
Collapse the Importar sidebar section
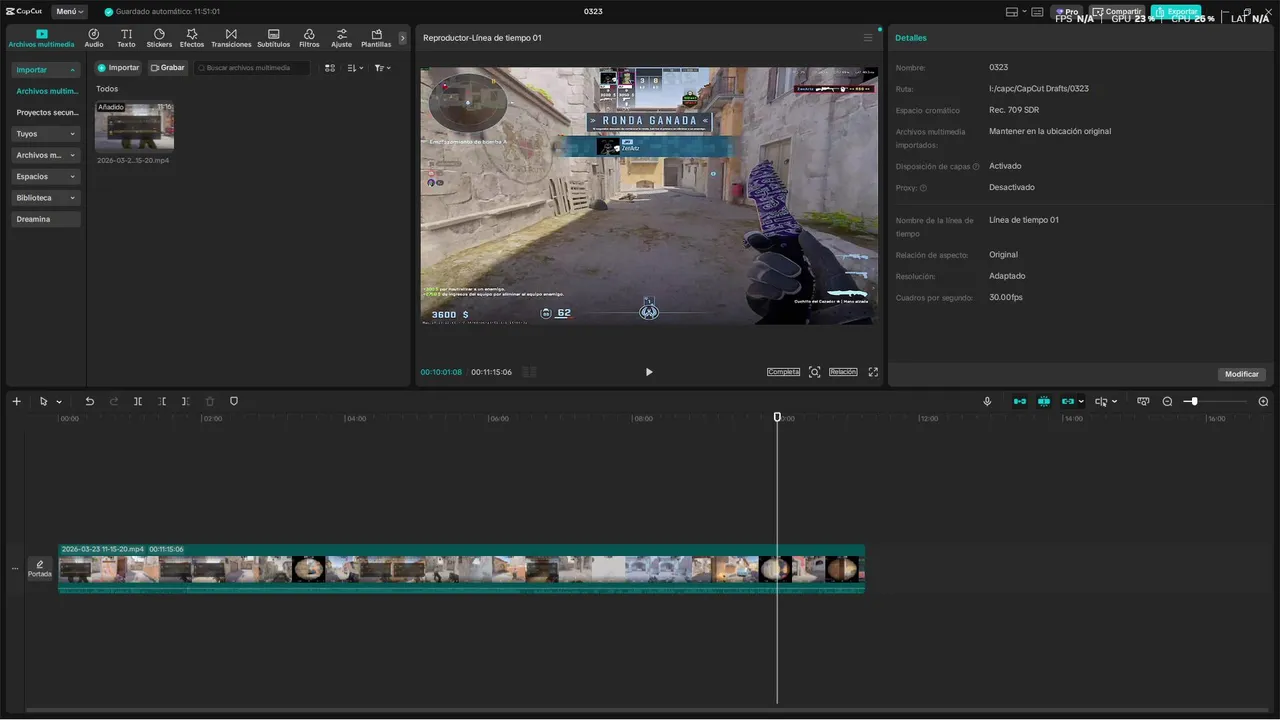46,70
